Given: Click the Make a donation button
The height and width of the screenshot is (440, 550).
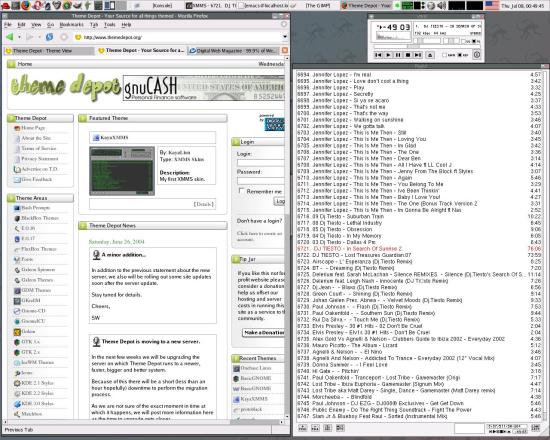Looking at the screenshot, I should point(264,332).
